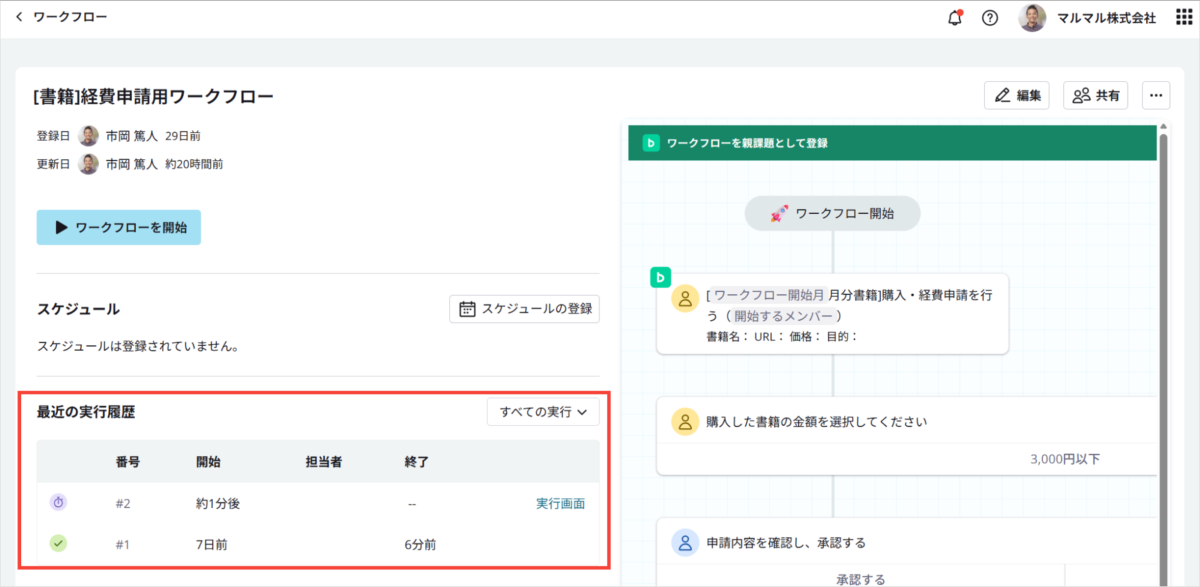Click the 最近の実行履歴 heading
The image size is (1200, 587).
tap(85, 411)
